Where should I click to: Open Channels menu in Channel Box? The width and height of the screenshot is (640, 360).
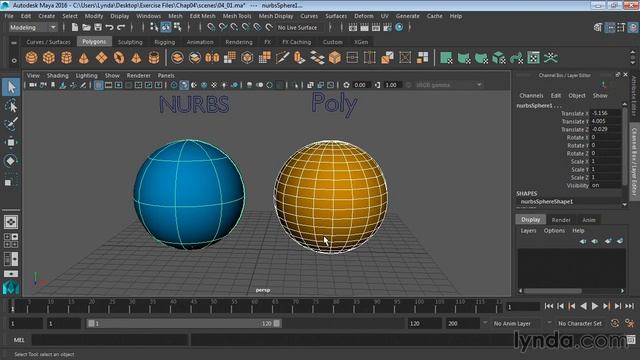531,95
